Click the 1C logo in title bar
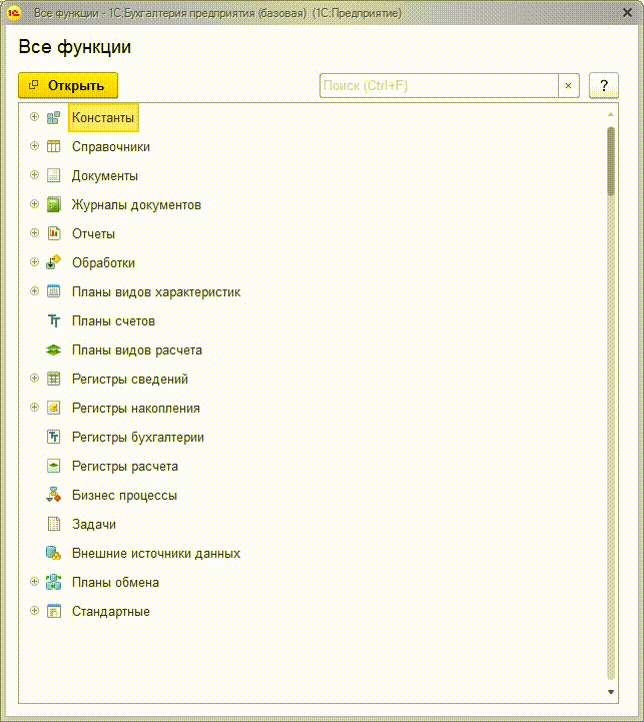Image resolution: width=644 pixels, height=722 pixels. tap(13, 13)
